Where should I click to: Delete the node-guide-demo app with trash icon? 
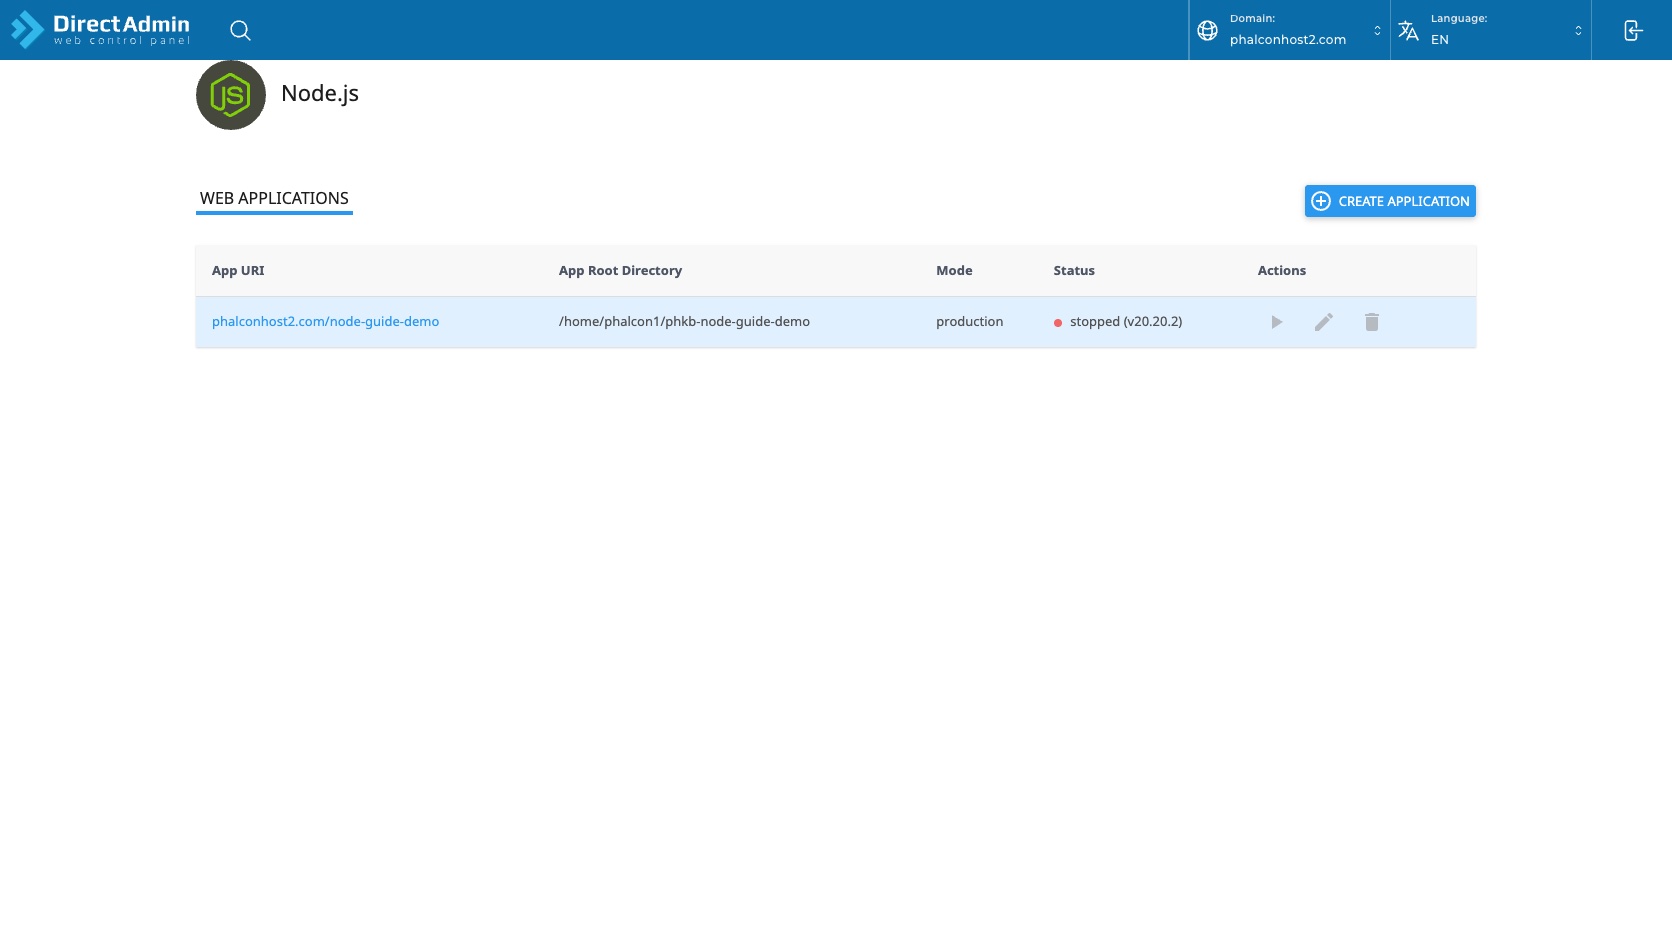coord(1372,322)
